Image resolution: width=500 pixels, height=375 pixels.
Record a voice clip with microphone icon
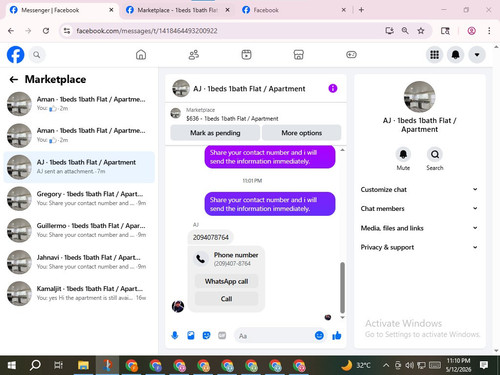pyautogui.click(x=175, y=335)
